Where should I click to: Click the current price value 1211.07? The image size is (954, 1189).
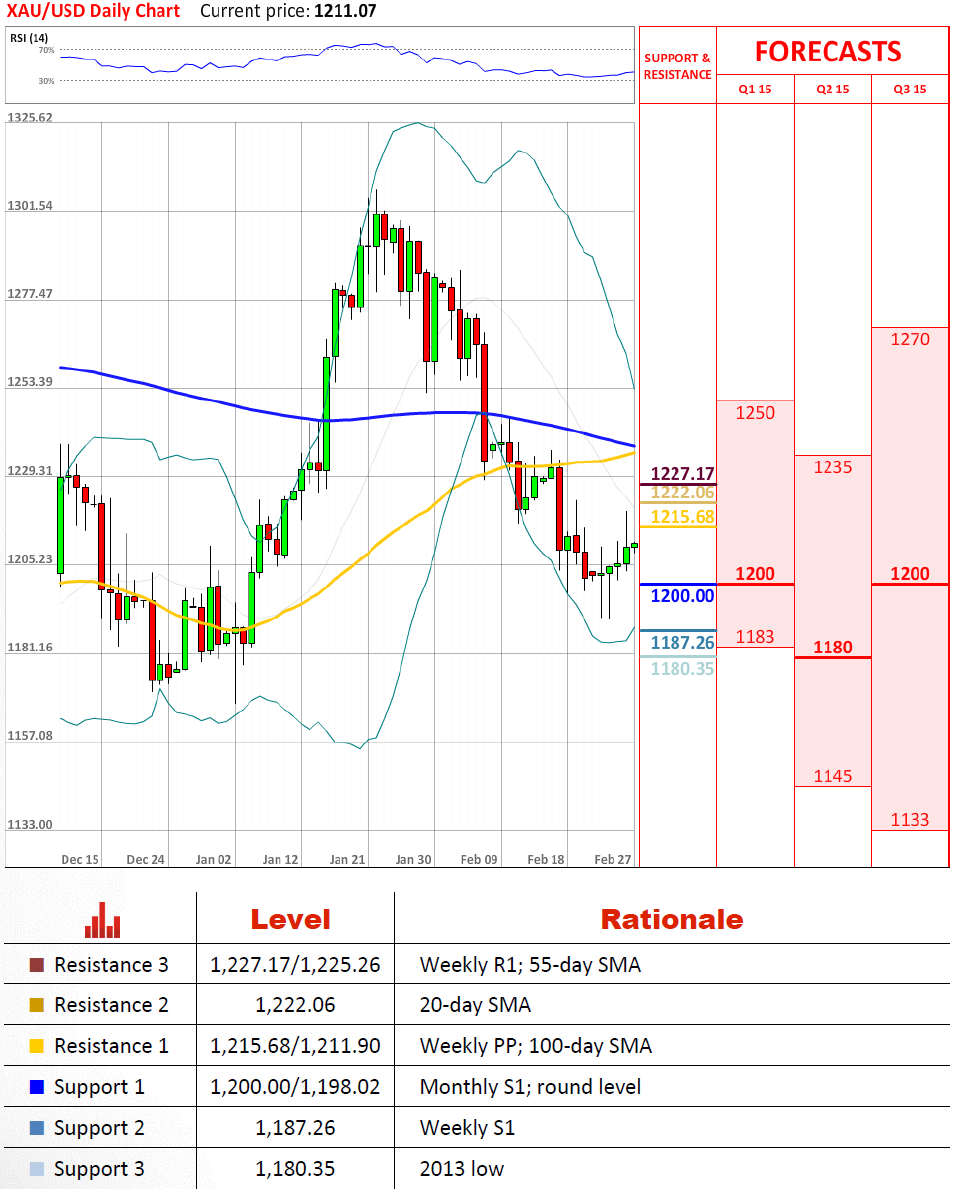click(345, 11)
